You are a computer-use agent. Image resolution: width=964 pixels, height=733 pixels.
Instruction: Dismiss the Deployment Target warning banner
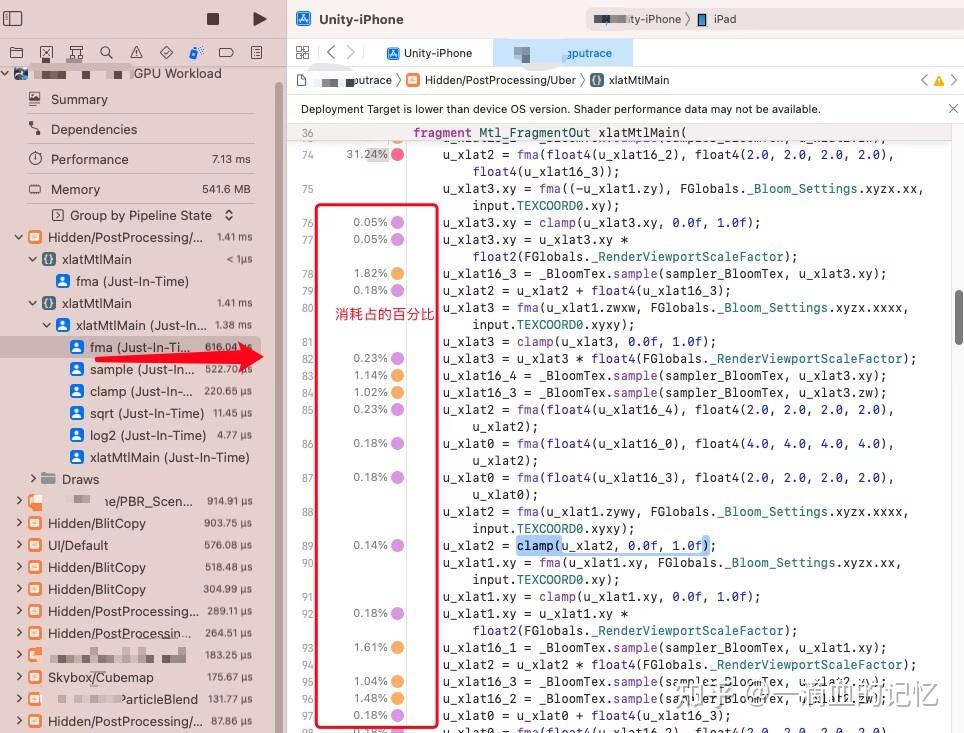[x=953, y=108]
